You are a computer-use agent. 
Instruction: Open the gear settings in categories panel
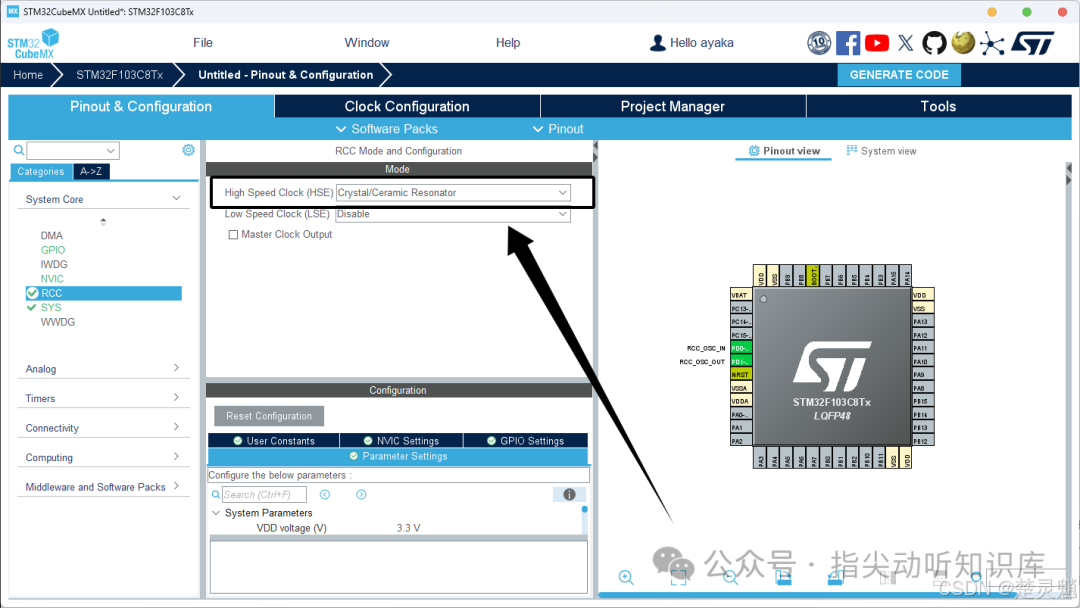point(188,150)
